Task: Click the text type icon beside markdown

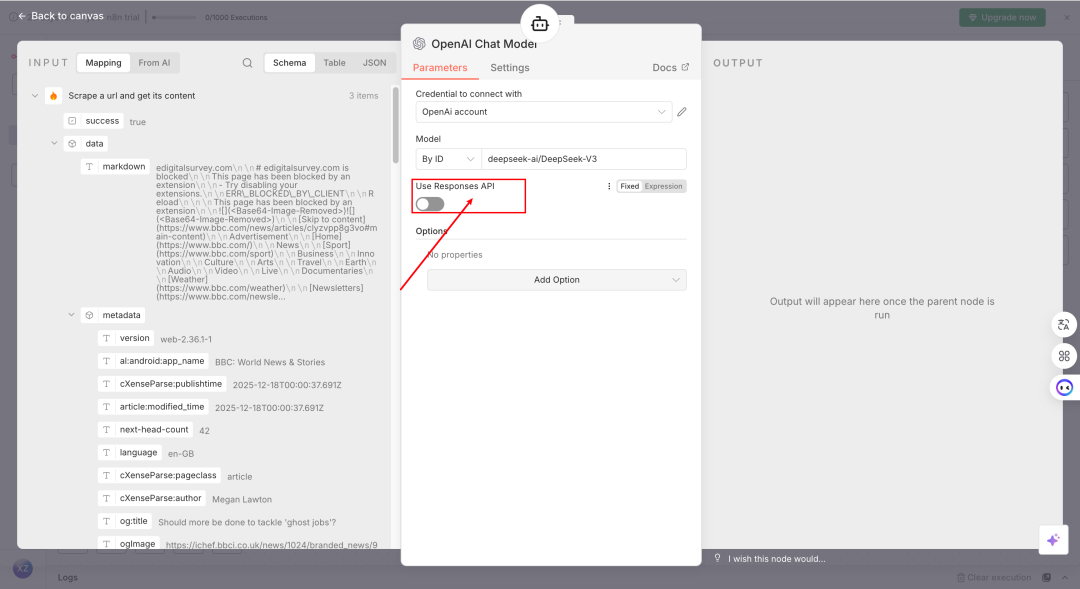Action: 90,166
